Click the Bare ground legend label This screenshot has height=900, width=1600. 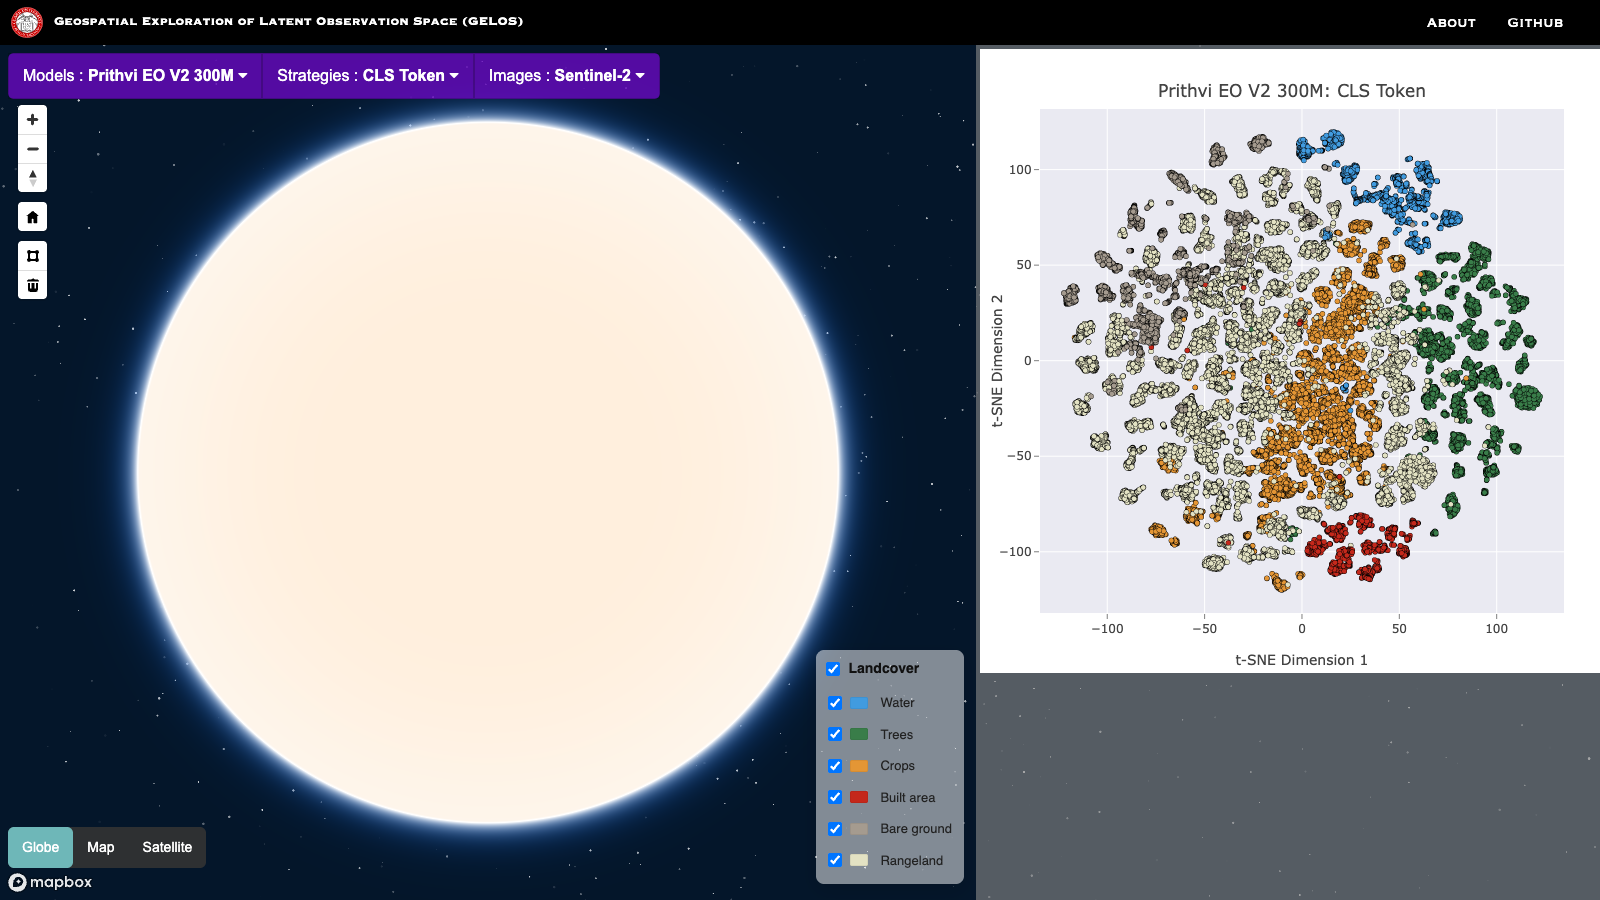tap(916, 829)
